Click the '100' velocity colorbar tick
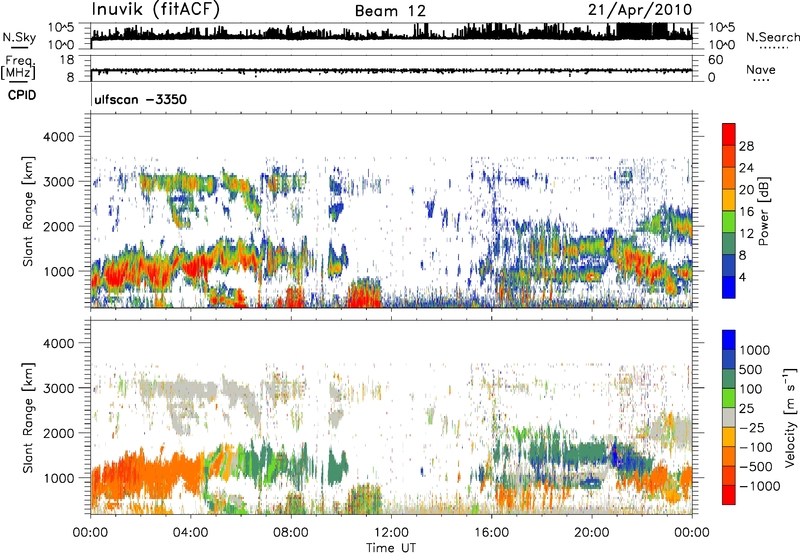800x554 pixels. (x=751, y=389)
